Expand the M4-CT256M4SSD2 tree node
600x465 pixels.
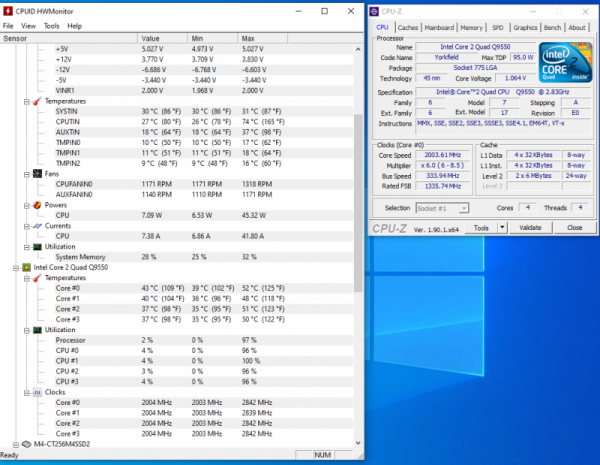[x=15, y=443]
